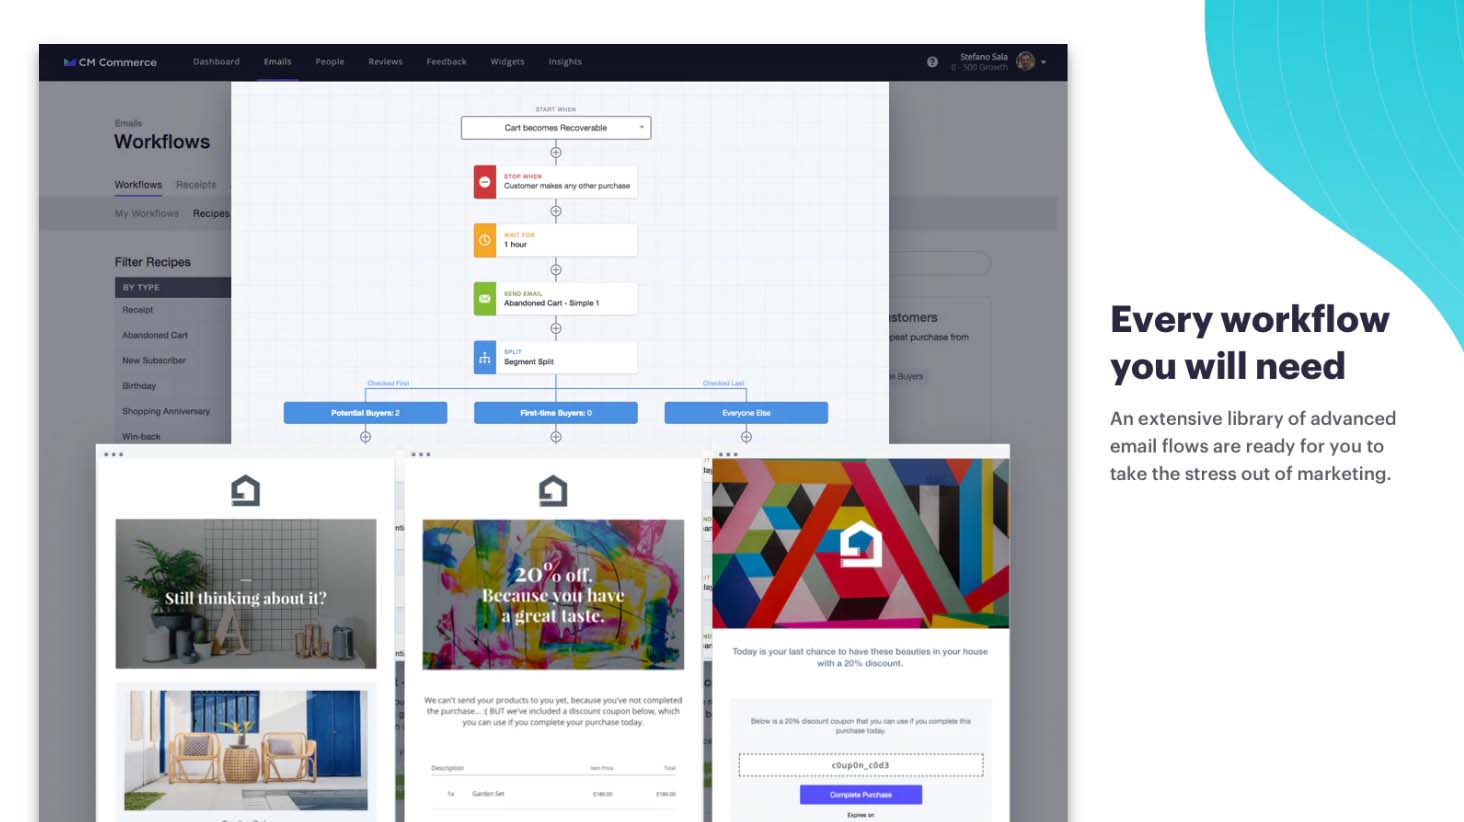
Task: Click the orange Wait For clock icon
Action: click(485, 240)
